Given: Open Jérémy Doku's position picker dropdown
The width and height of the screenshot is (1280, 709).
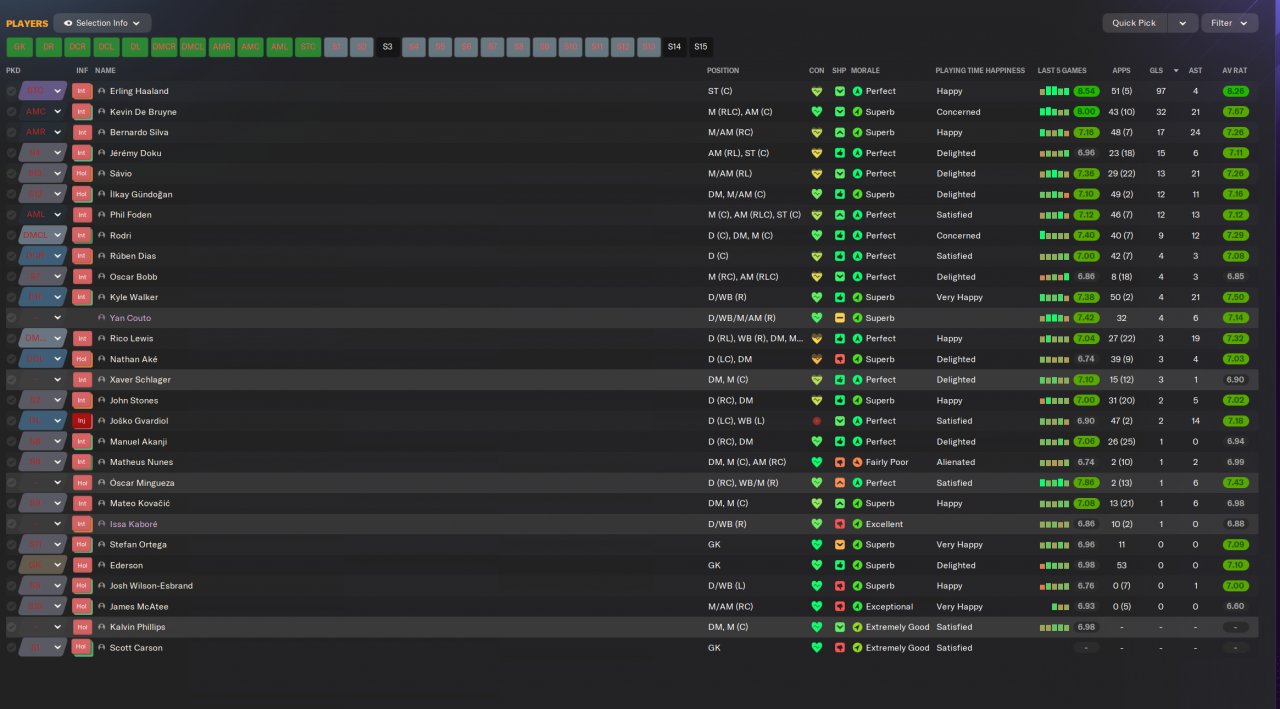Looking at the screenshot, I should point(43,153).
